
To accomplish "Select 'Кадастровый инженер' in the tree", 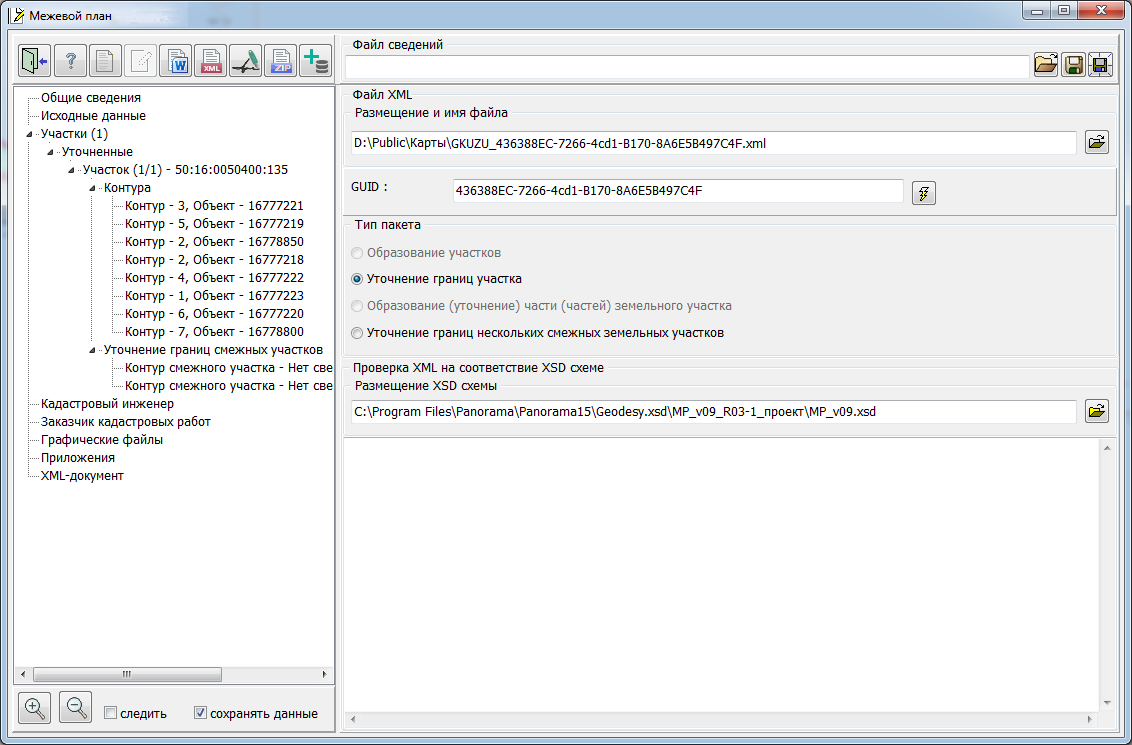I will 107,404.
